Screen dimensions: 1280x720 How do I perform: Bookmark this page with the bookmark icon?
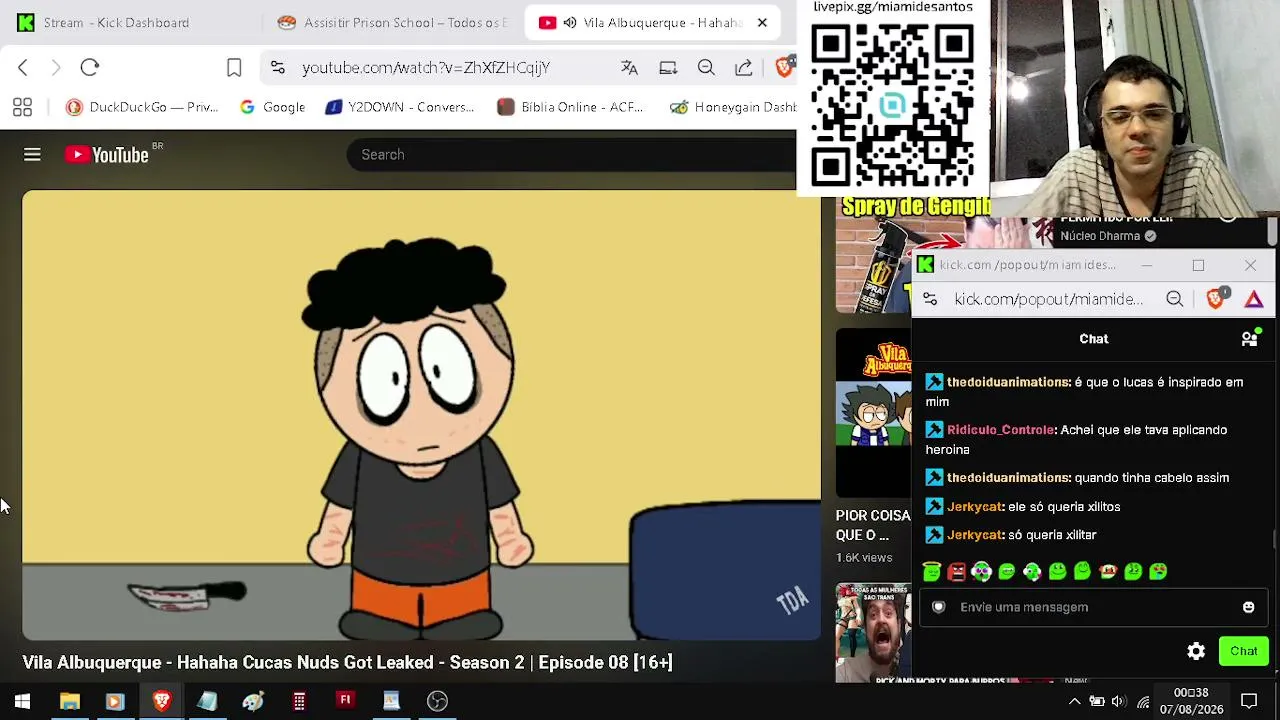pos(234,67)
